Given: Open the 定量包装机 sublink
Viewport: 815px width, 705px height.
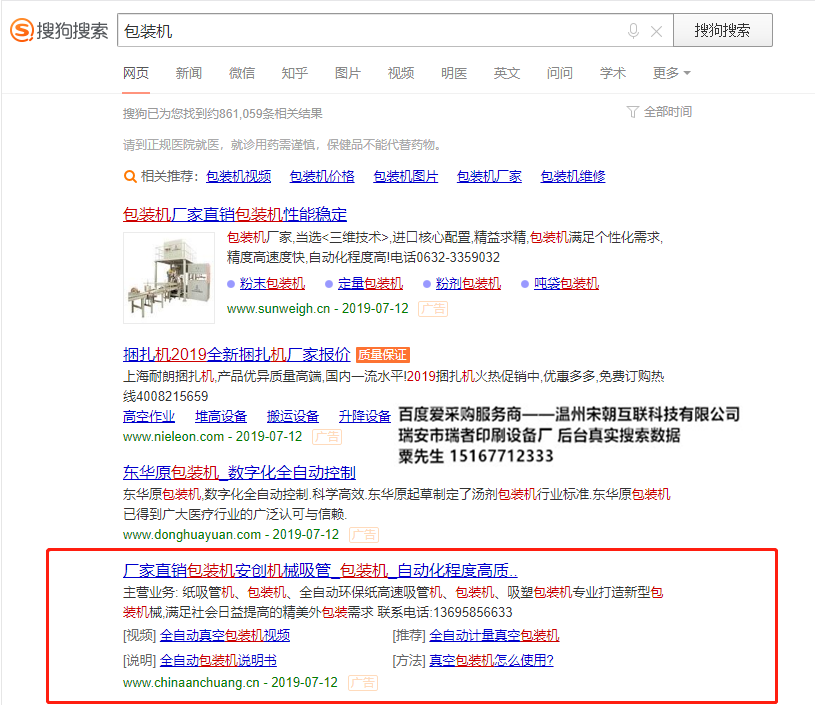Looking at the screenshot, I should tap(371, 283).
